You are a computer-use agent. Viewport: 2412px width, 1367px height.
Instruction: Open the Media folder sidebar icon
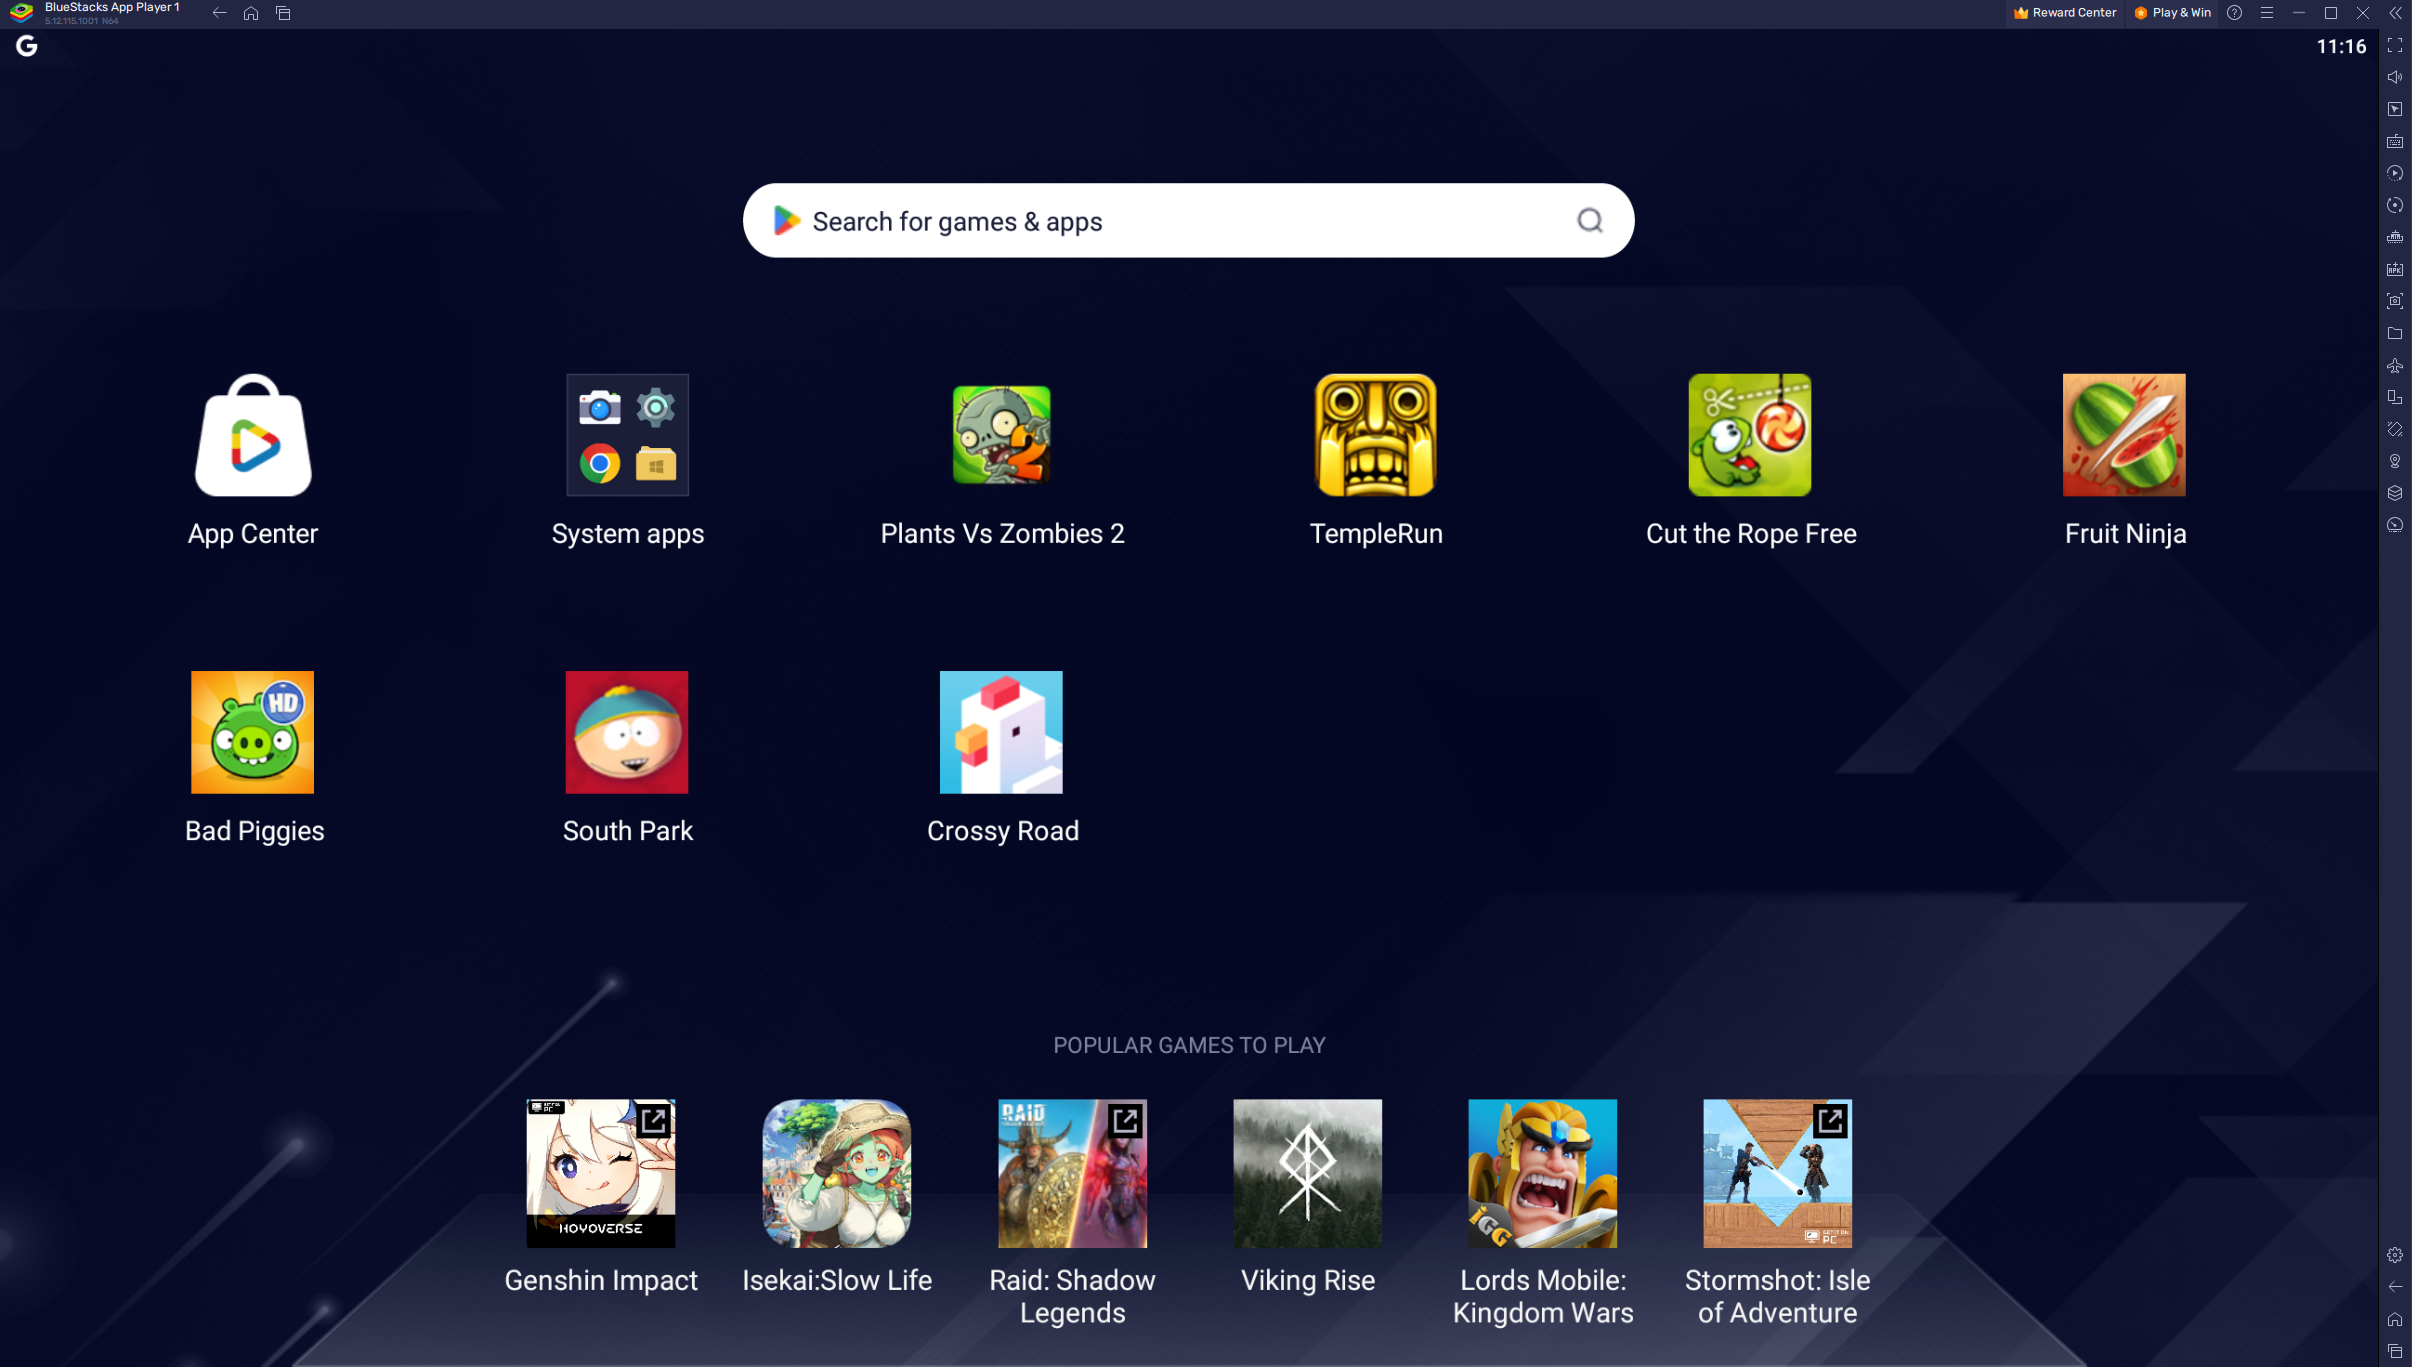coord(2395,333)
